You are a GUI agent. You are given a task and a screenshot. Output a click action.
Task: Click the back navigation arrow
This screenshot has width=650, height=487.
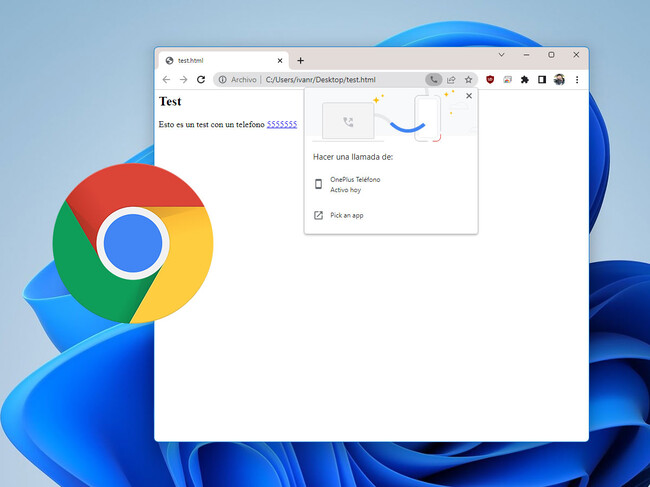click(166, 80)
